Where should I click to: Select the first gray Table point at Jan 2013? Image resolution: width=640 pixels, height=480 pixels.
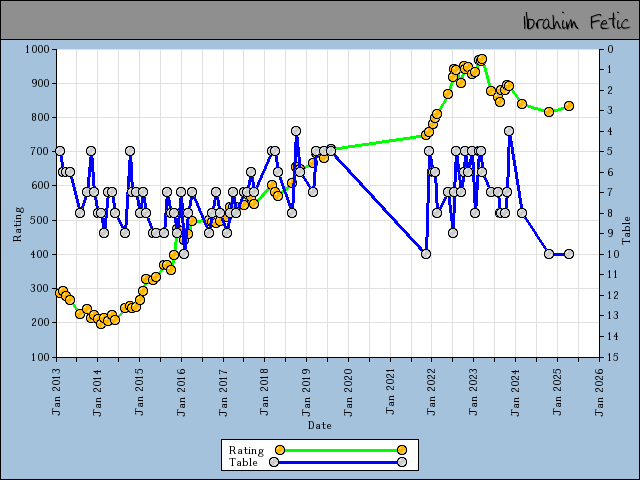(60, 151)
